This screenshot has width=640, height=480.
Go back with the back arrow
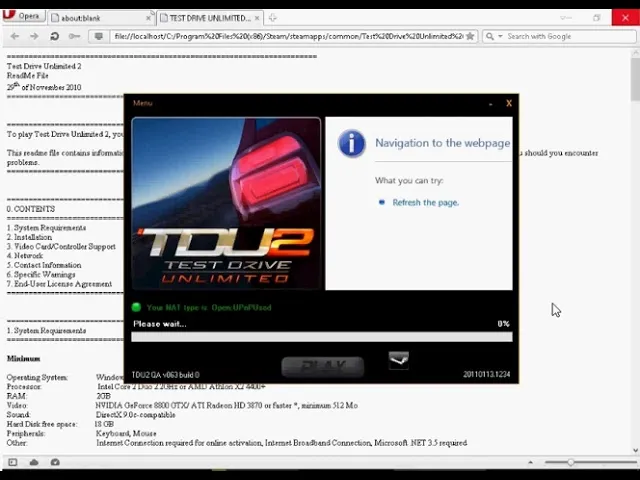[15, 36]
